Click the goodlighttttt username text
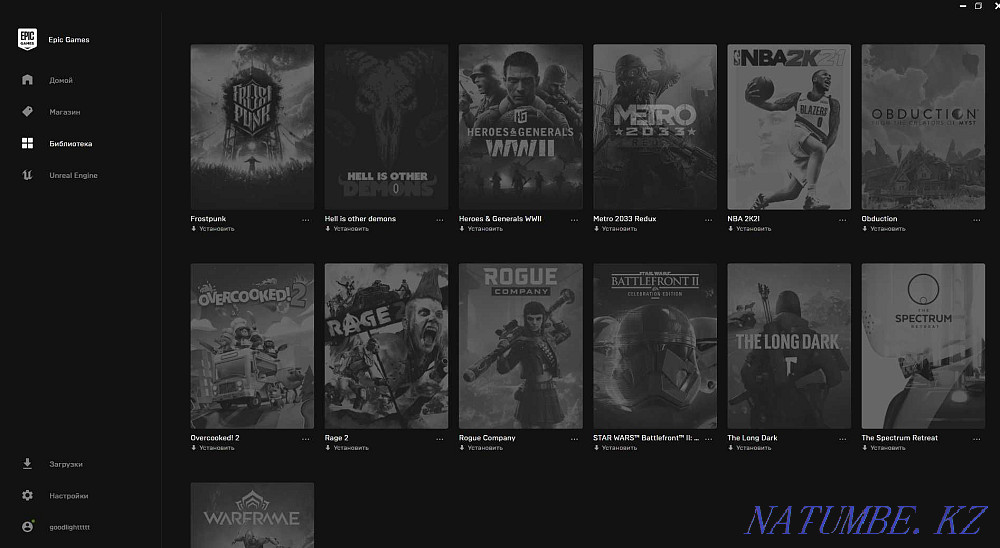Screen dimensions: 1000x548 pos(70,528)
